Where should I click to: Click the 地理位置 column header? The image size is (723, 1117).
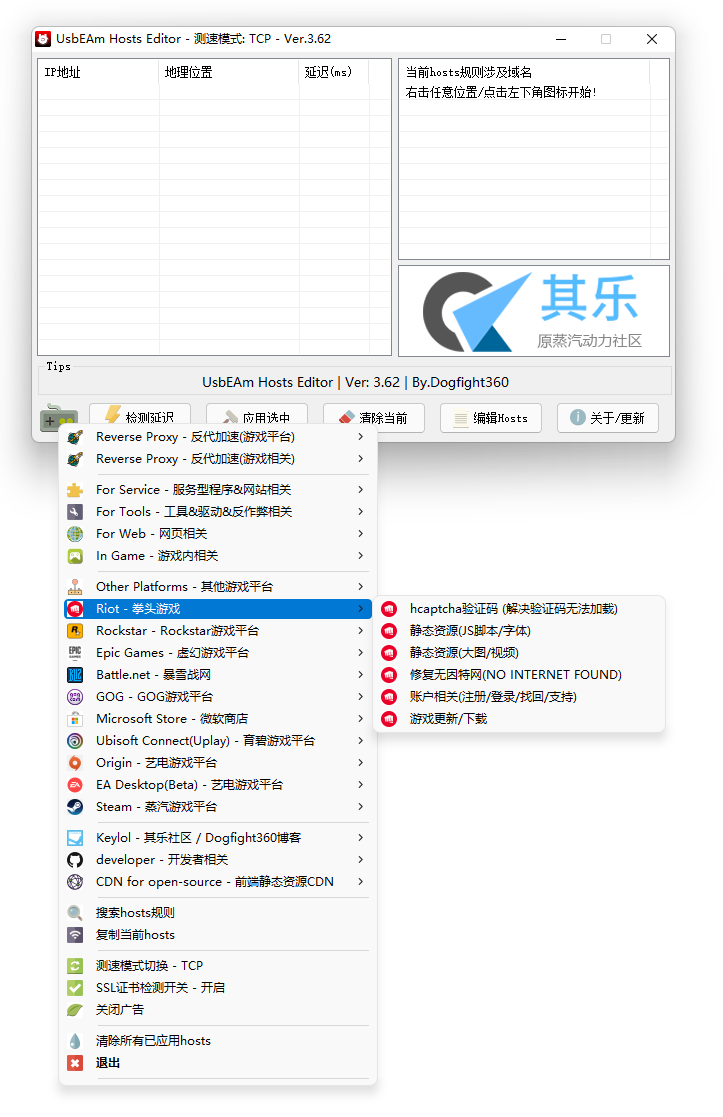tap(229, 72)
